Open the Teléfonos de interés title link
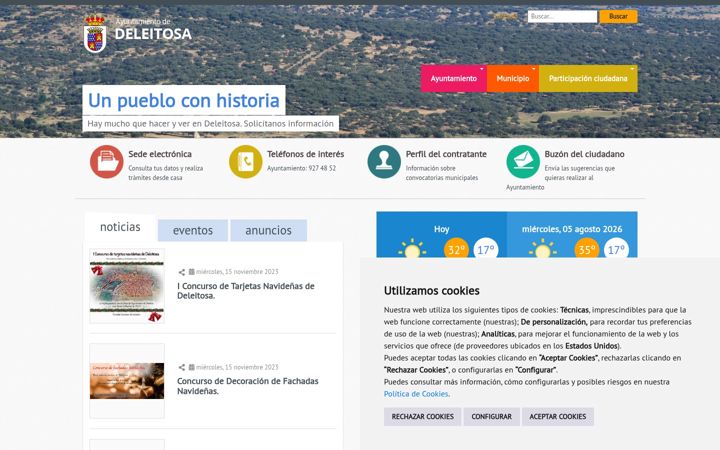 [x=305, y=154]
